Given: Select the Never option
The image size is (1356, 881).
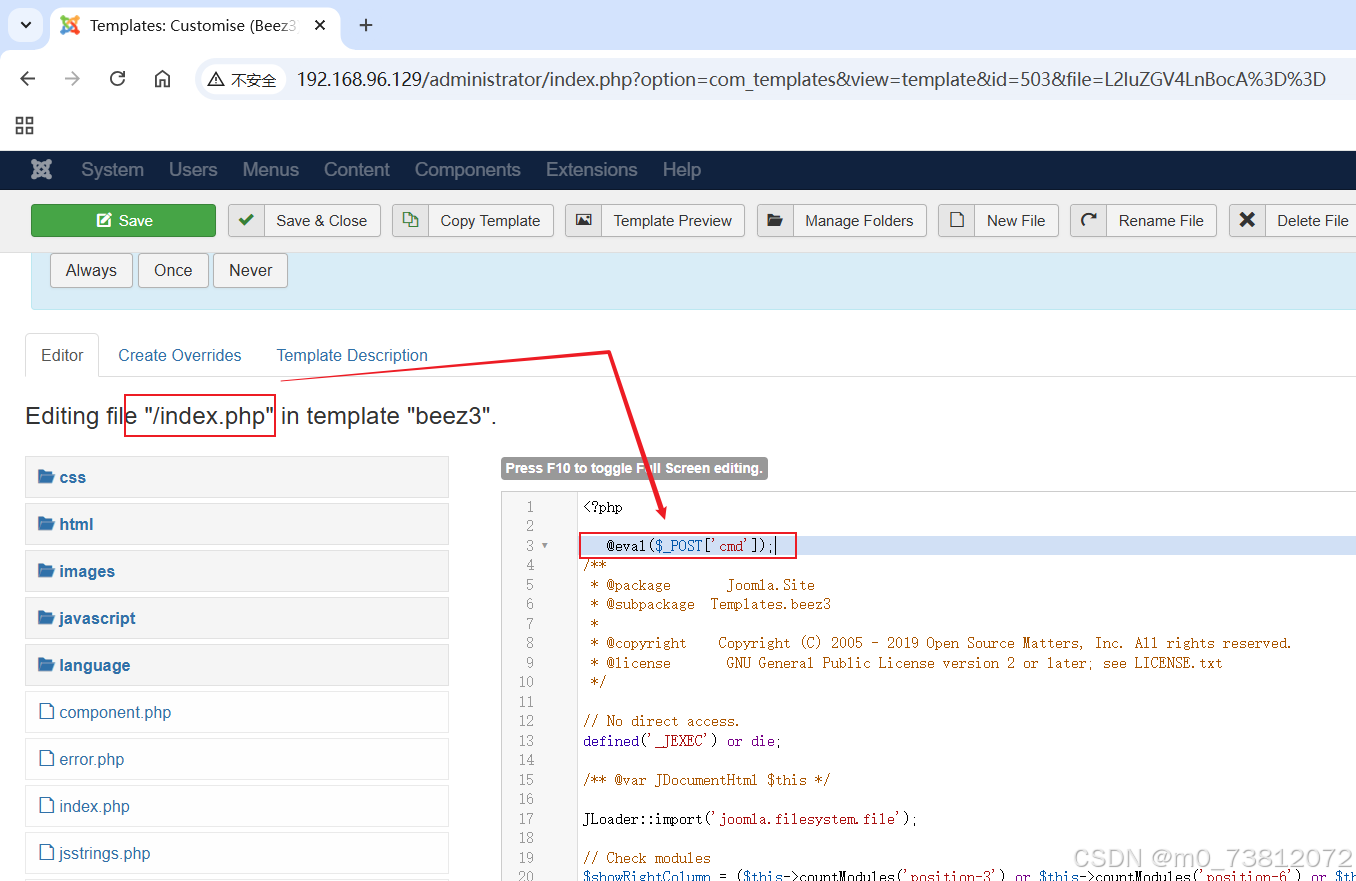Looking at the screenshot, I should click(251, 270).
